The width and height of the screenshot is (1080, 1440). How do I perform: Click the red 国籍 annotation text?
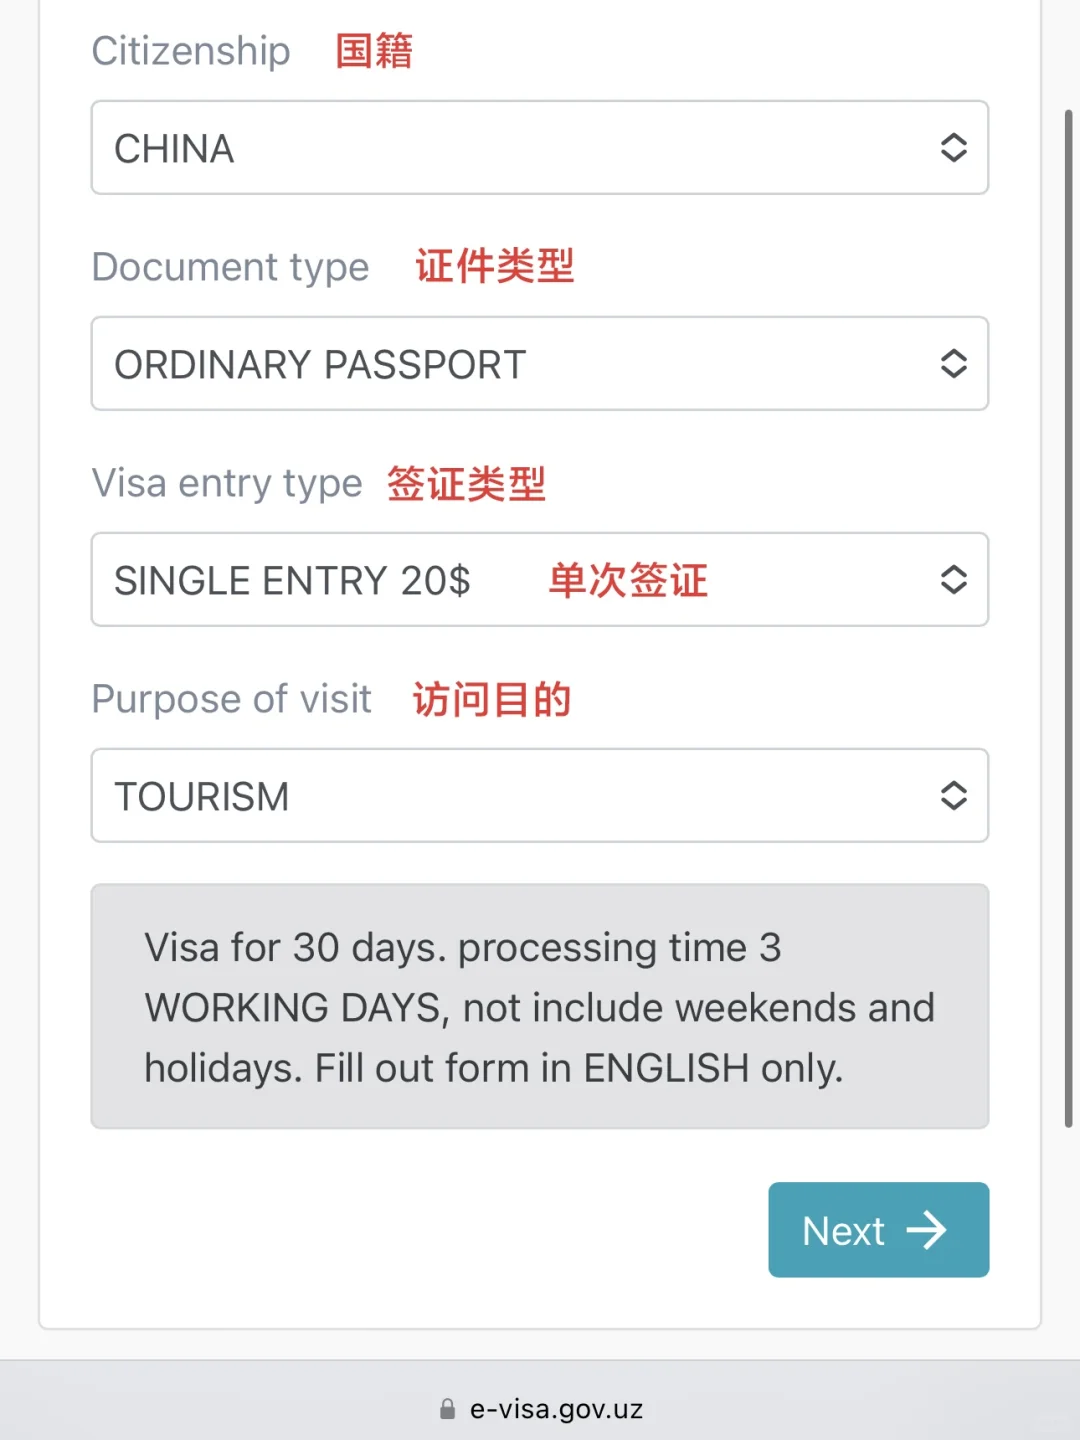point(374,51)
